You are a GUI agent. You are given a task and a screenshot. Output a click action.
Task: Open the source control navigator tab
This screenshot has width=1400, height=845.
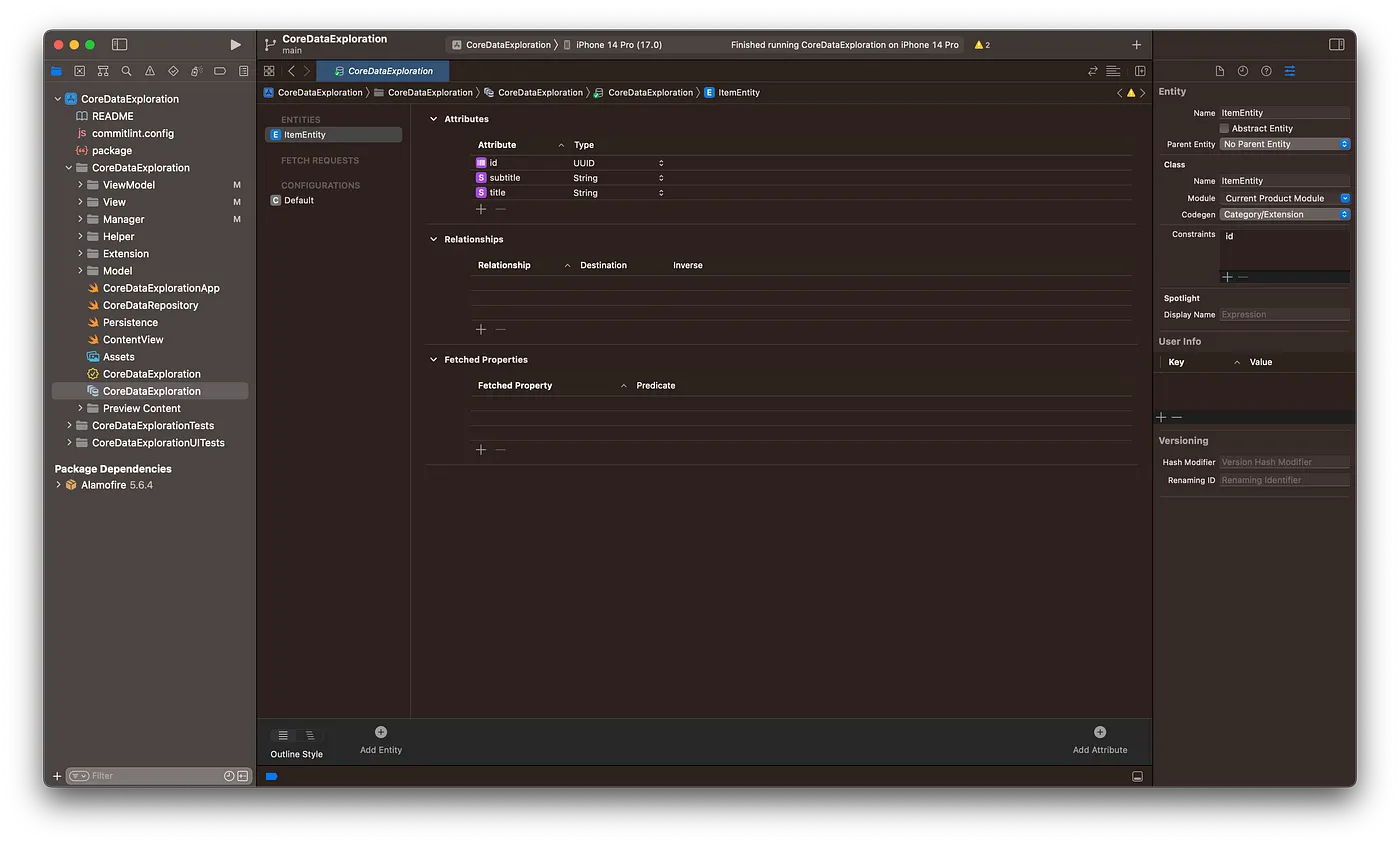click(x=79, y=71)
